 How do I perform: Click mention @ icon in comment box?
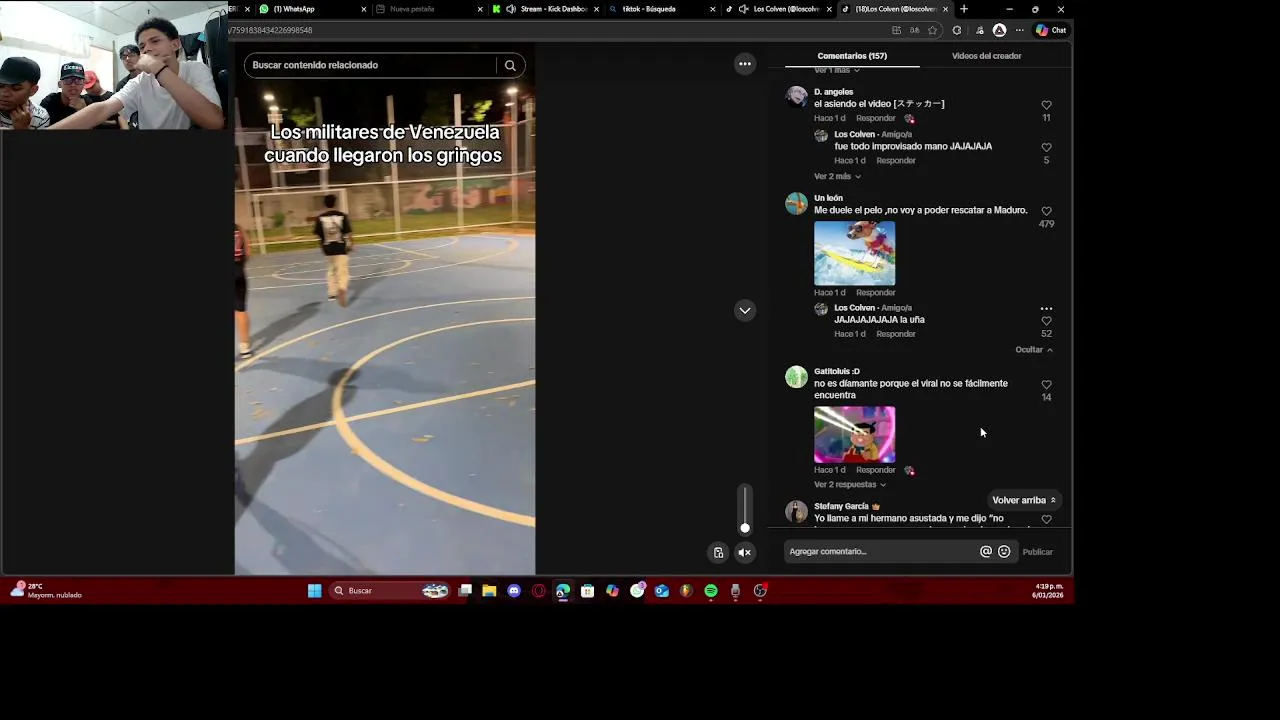[x=986, y=552]
